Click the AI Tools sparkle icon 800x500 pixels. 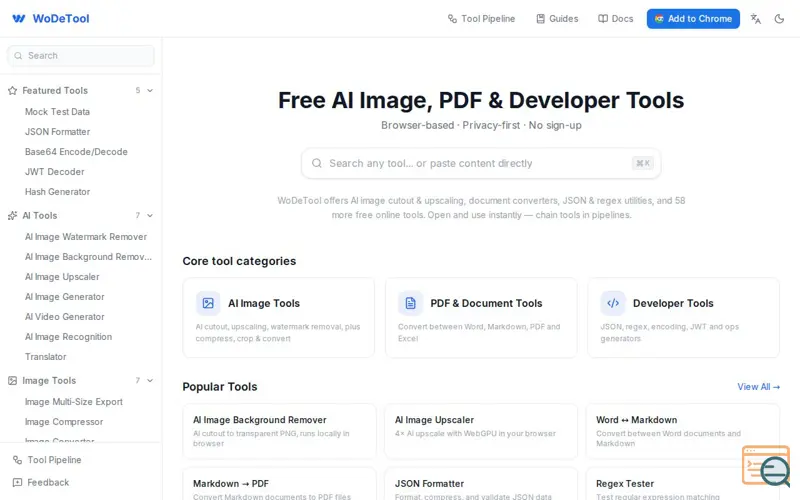click(x=12, y=215)
